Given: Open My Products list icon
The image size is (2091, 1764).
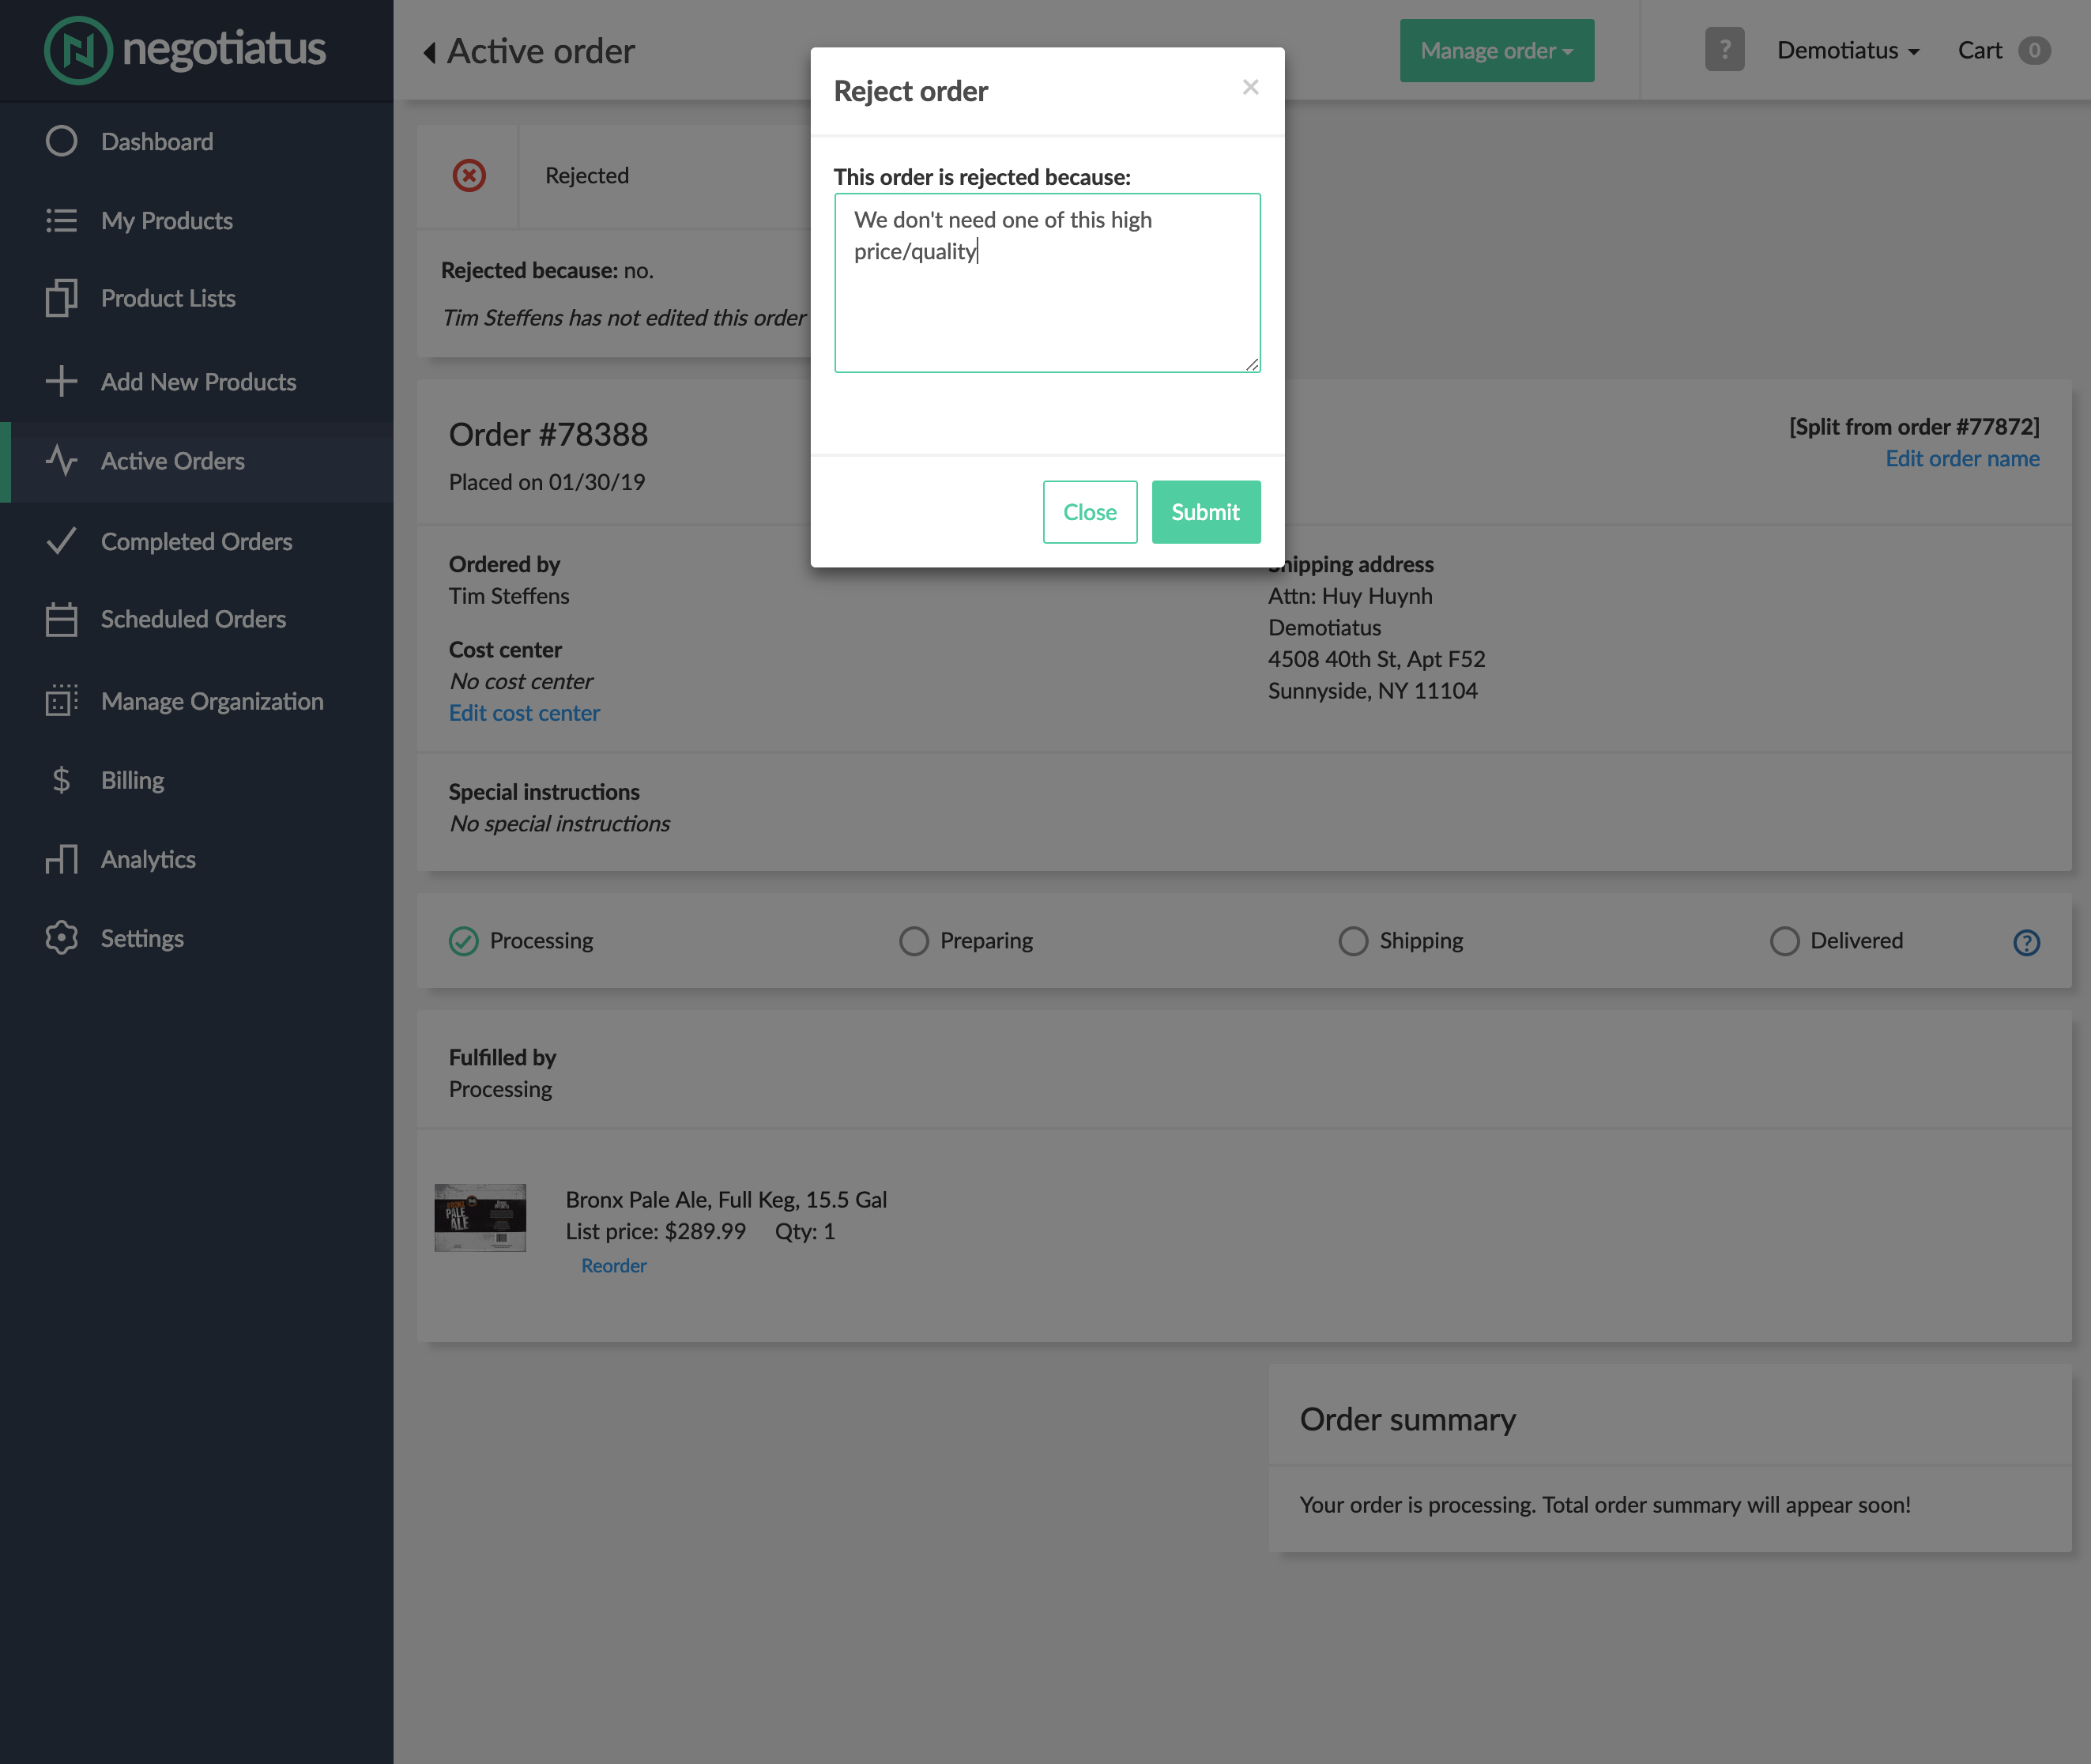Looking at the screenshot, I should click(61, 220).
